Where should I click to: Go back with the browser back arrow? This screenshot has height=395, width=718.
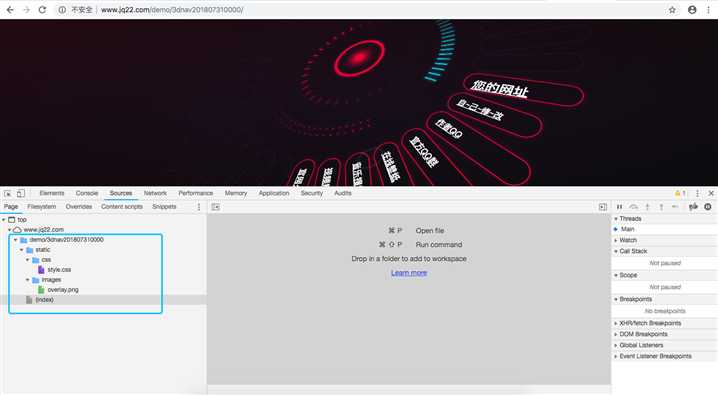[x=10, y=10]
